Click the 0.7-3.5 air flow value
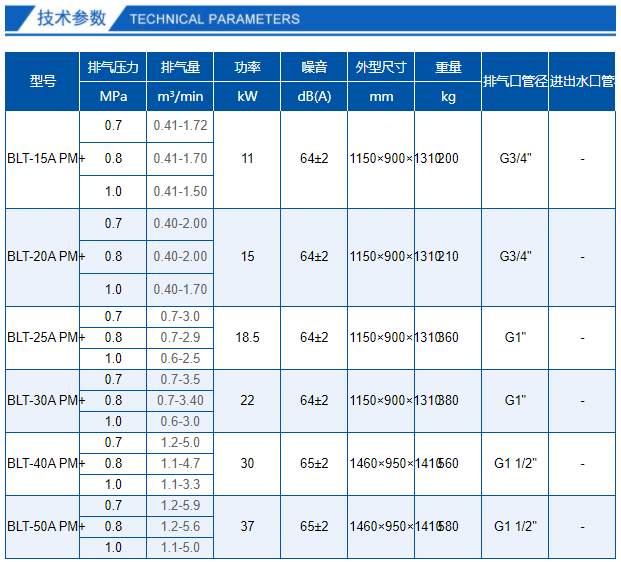 pos(180,379)
